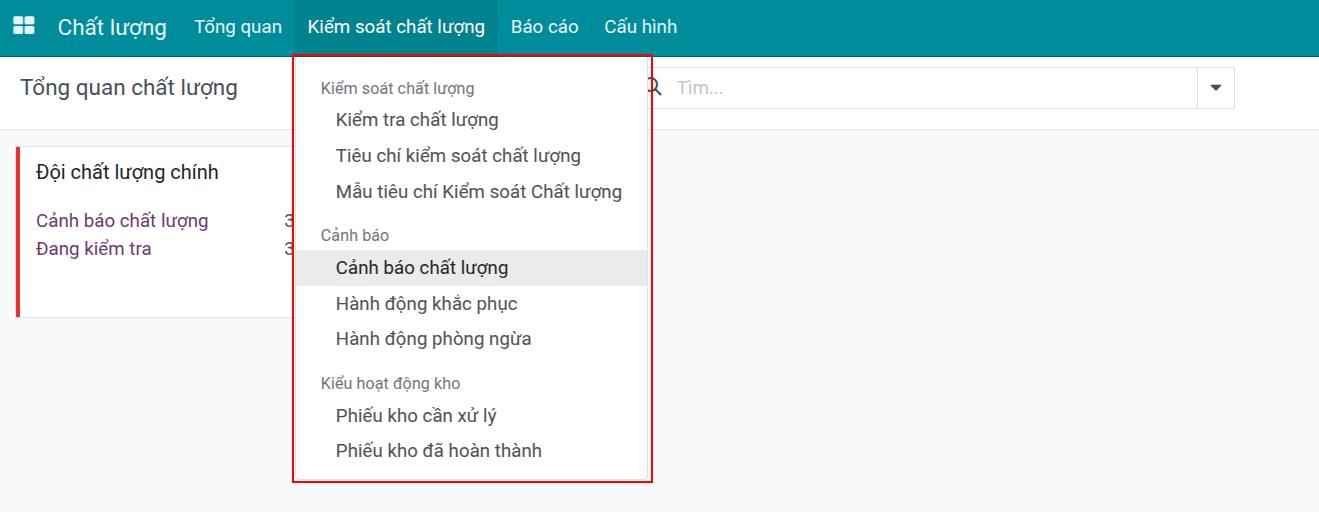The image size is (1319, 512).
Task: Click the search magnifier icon
Action: click(655, 87)
